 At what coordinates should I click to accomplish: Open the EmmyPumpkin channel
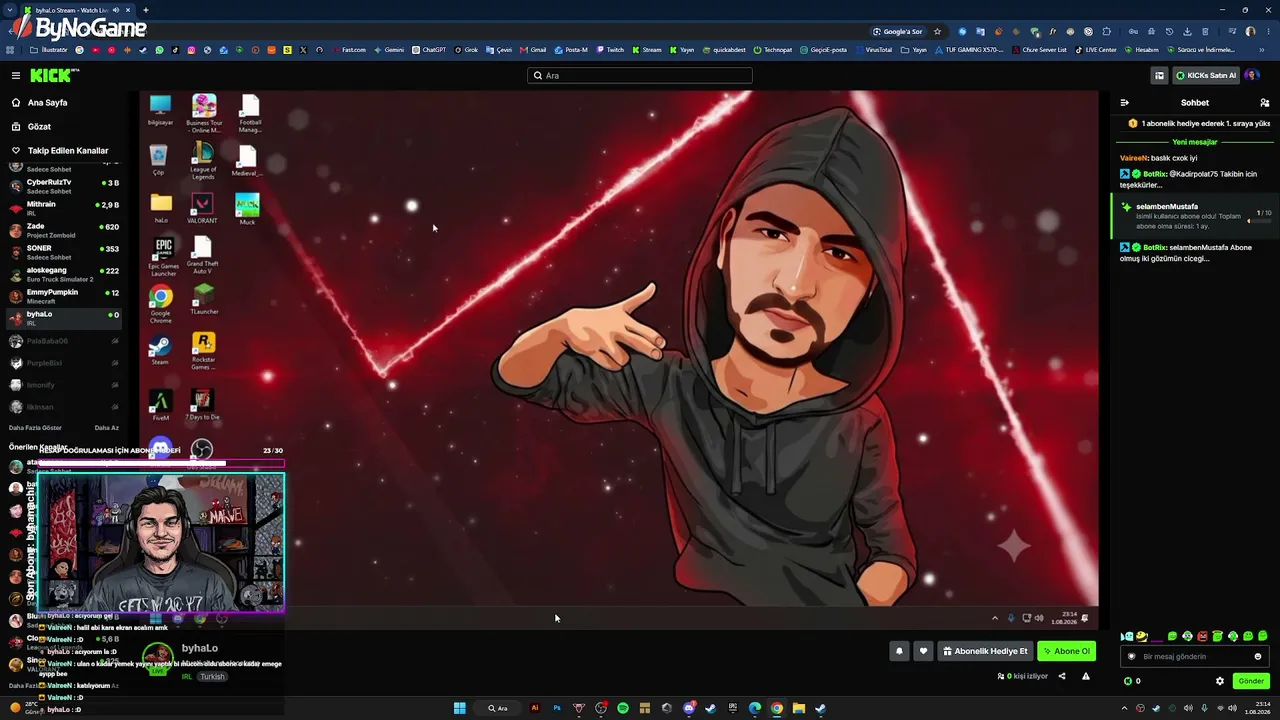64,296
